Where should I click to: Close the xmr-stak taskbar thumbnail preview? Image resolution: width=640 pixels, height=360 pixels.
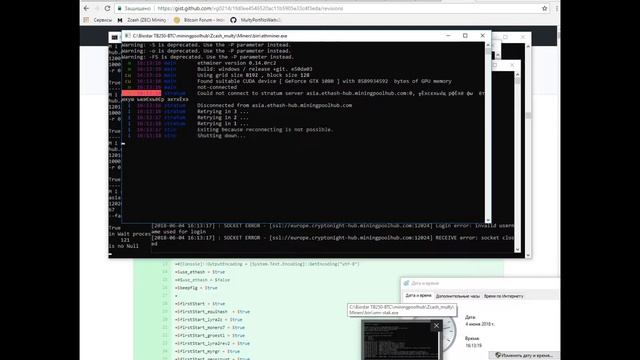[x=436, y=325]
